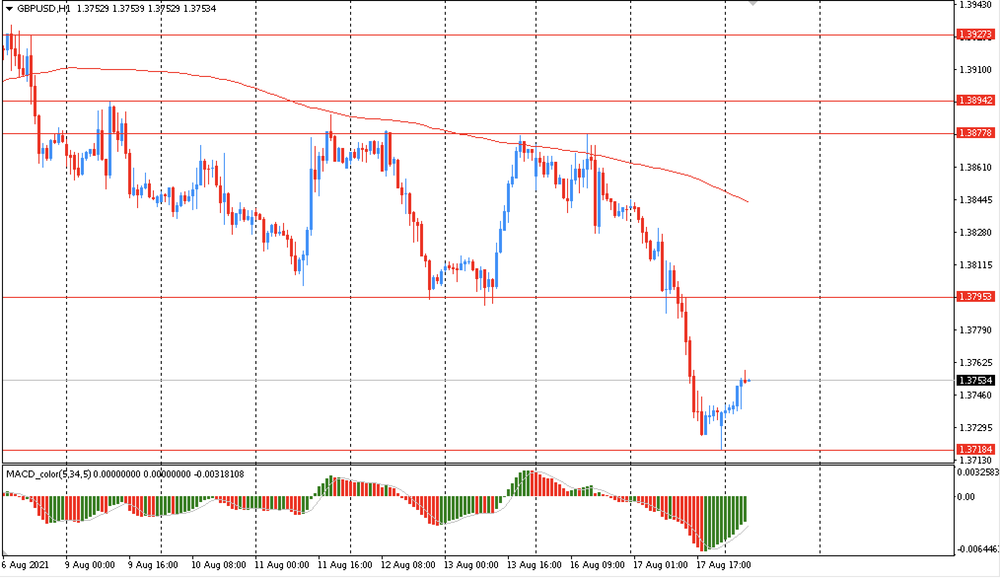Click the 10 Aug 08:00 time axis label
This screenshot has width=1000, height=578.
[219, 565]
